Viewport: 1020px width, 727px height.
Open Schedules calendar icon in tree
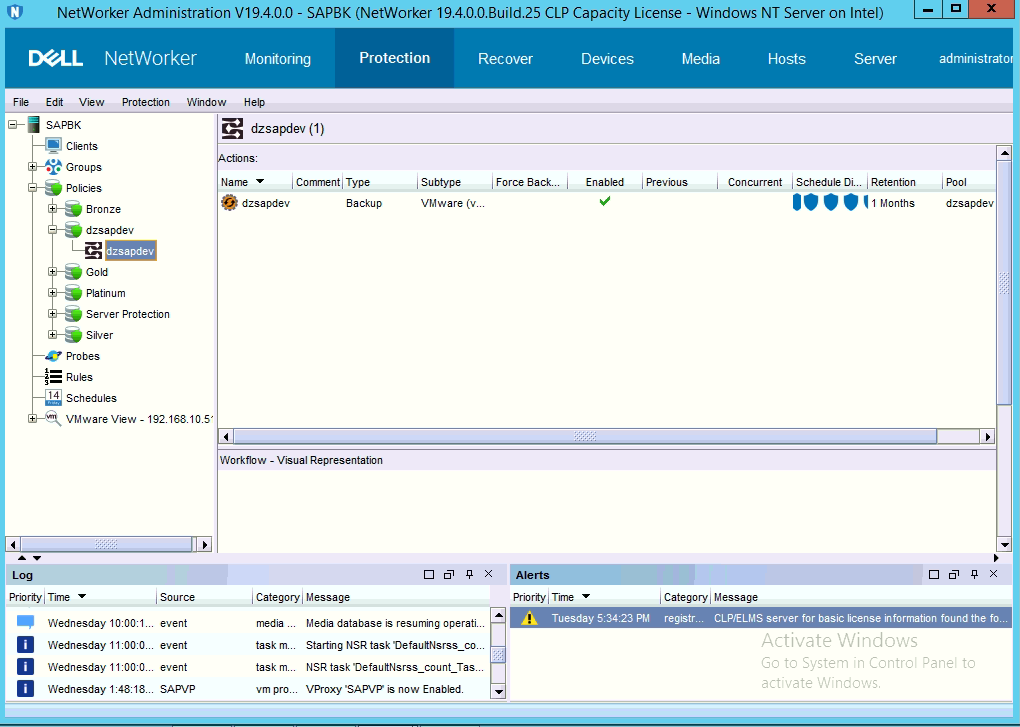53,398
